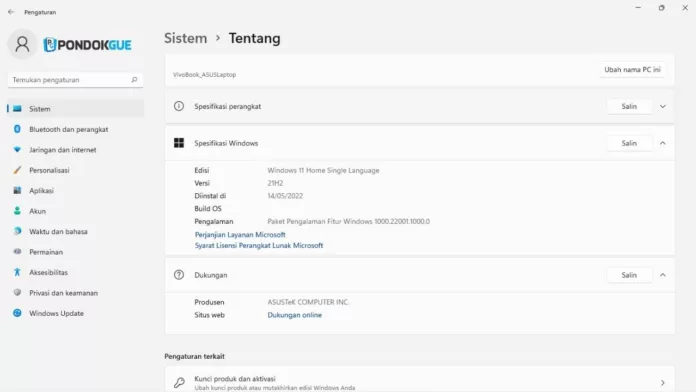Click the Akun person icon

17,211
